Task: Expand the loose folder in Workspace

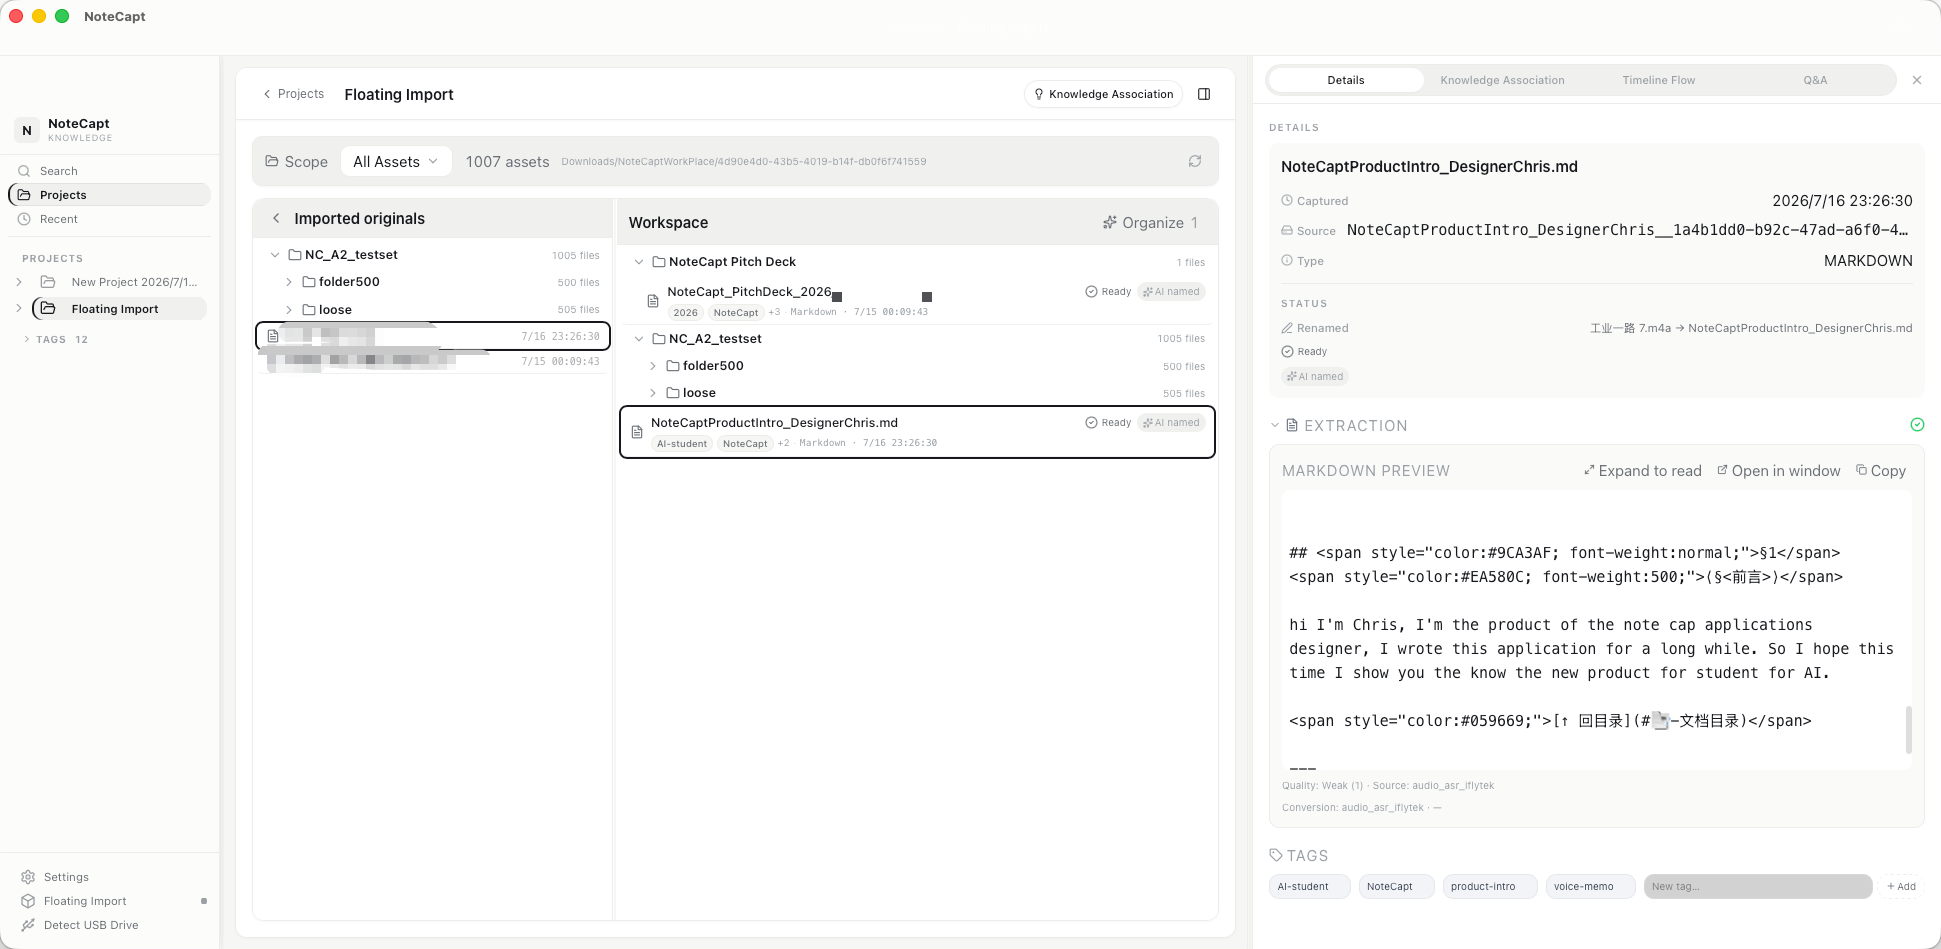Action: click(653, 393)
